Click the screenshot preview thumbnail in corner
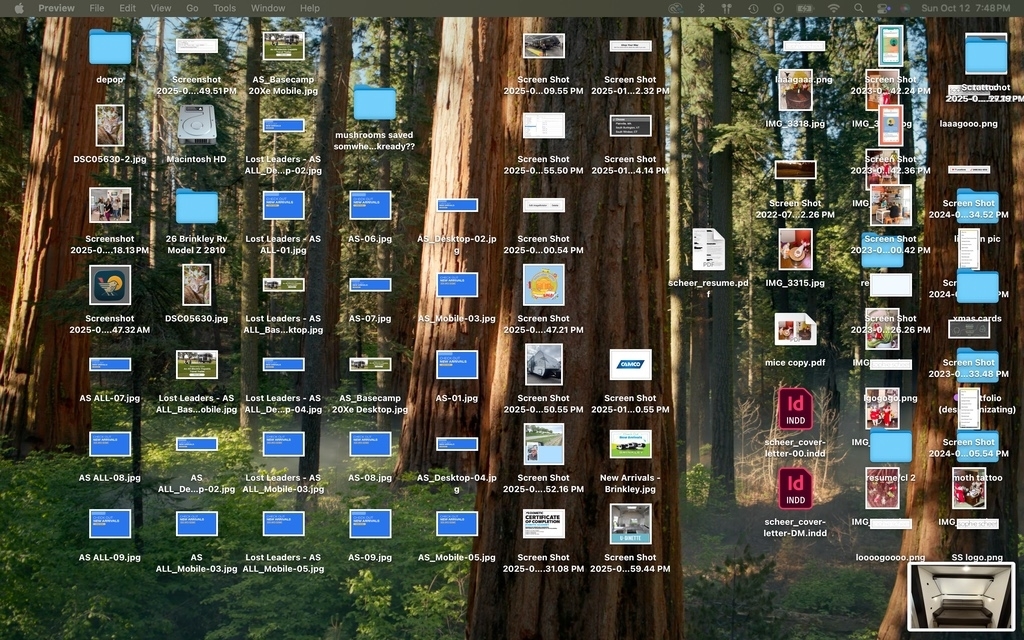The width and height of the screenshot is (1024, 640). (x=960, y=596)
